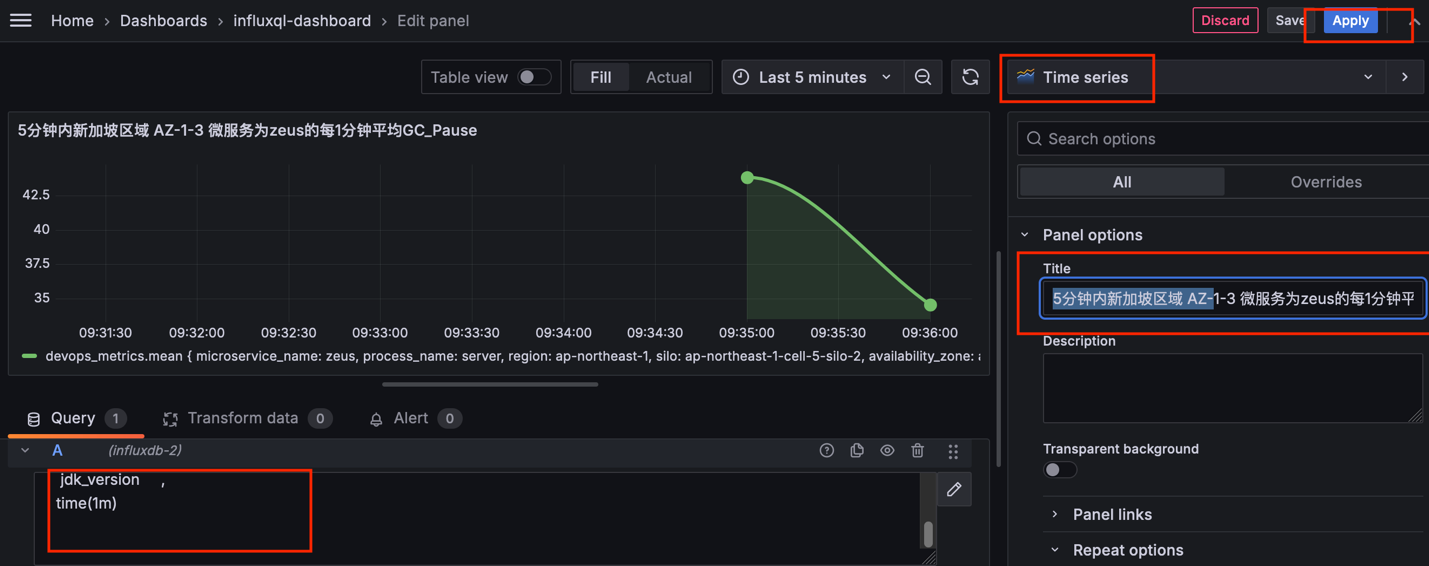Collapse top bar with chevron icon

(x=1414, y=21)
